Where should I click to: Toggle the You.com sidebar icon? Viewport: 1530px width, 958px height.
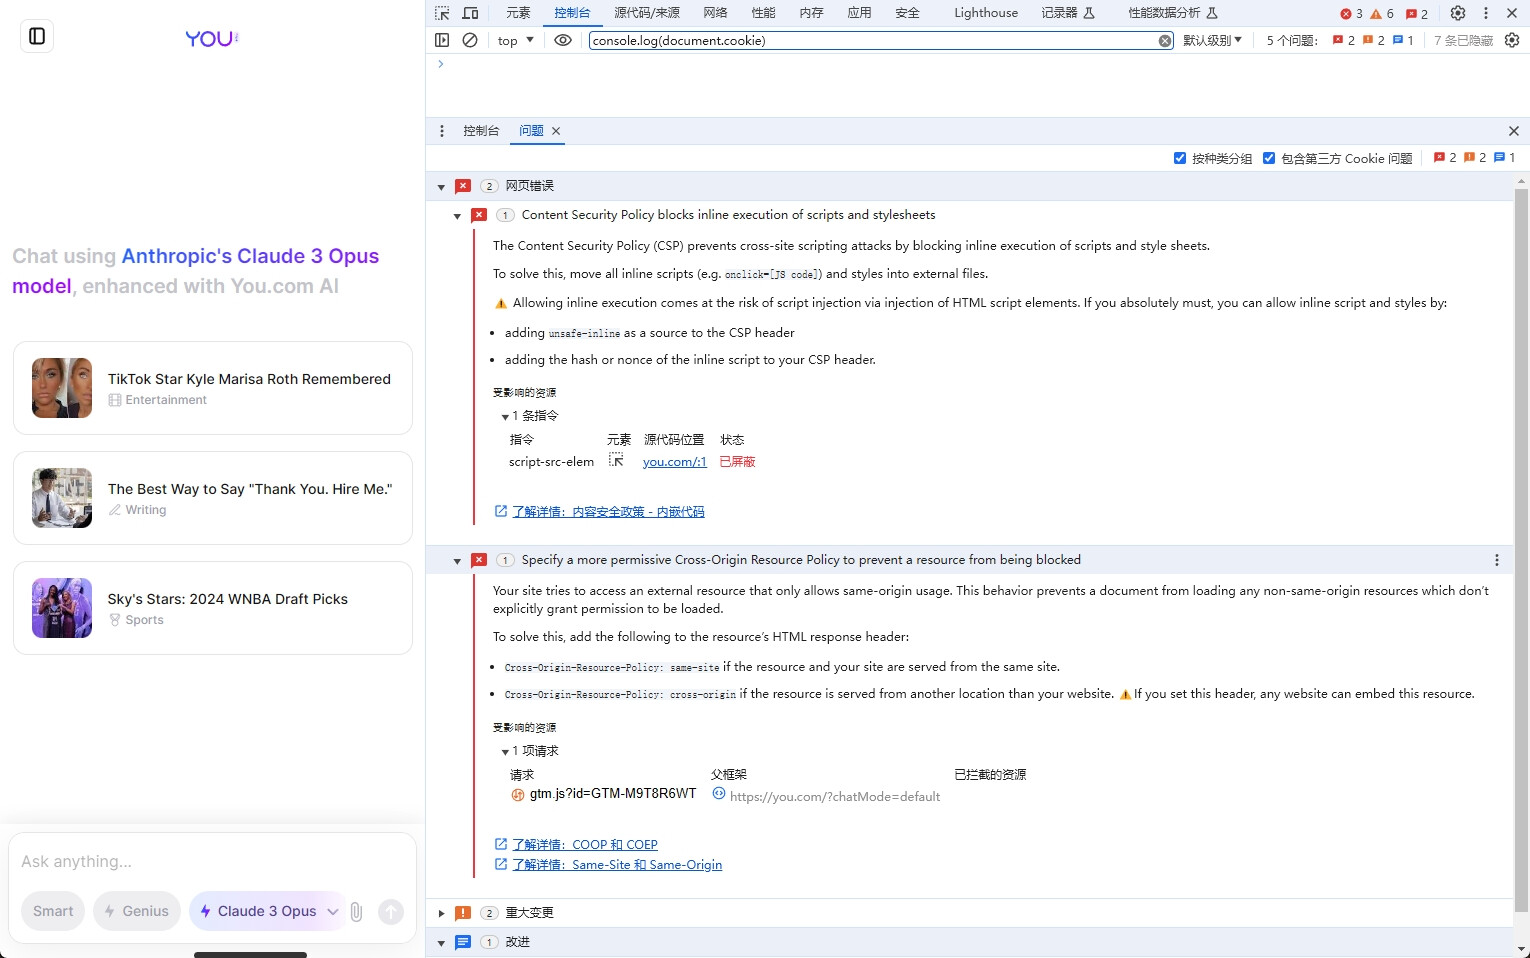coord(37,36)
